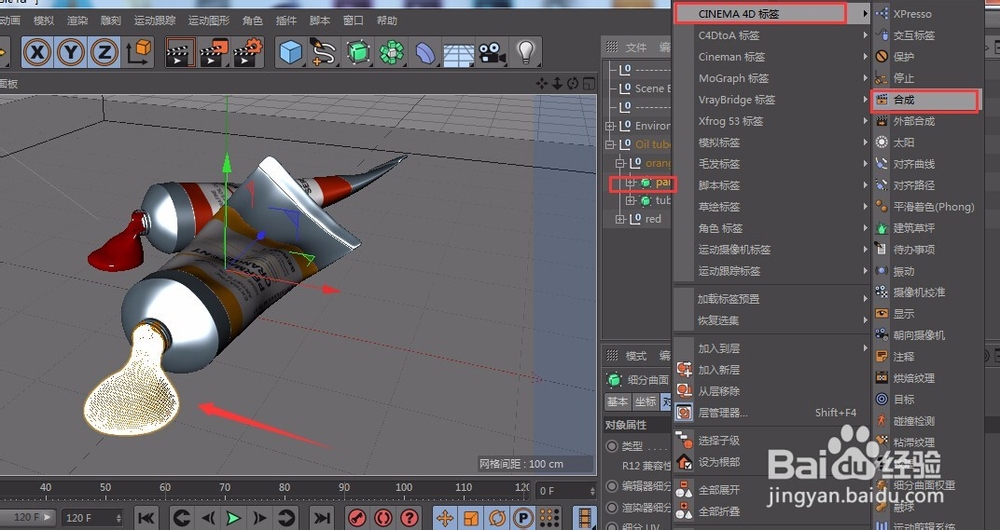Click the render view clapperboard icon
The image size is (1000, 530).
(x=179, y=53)
